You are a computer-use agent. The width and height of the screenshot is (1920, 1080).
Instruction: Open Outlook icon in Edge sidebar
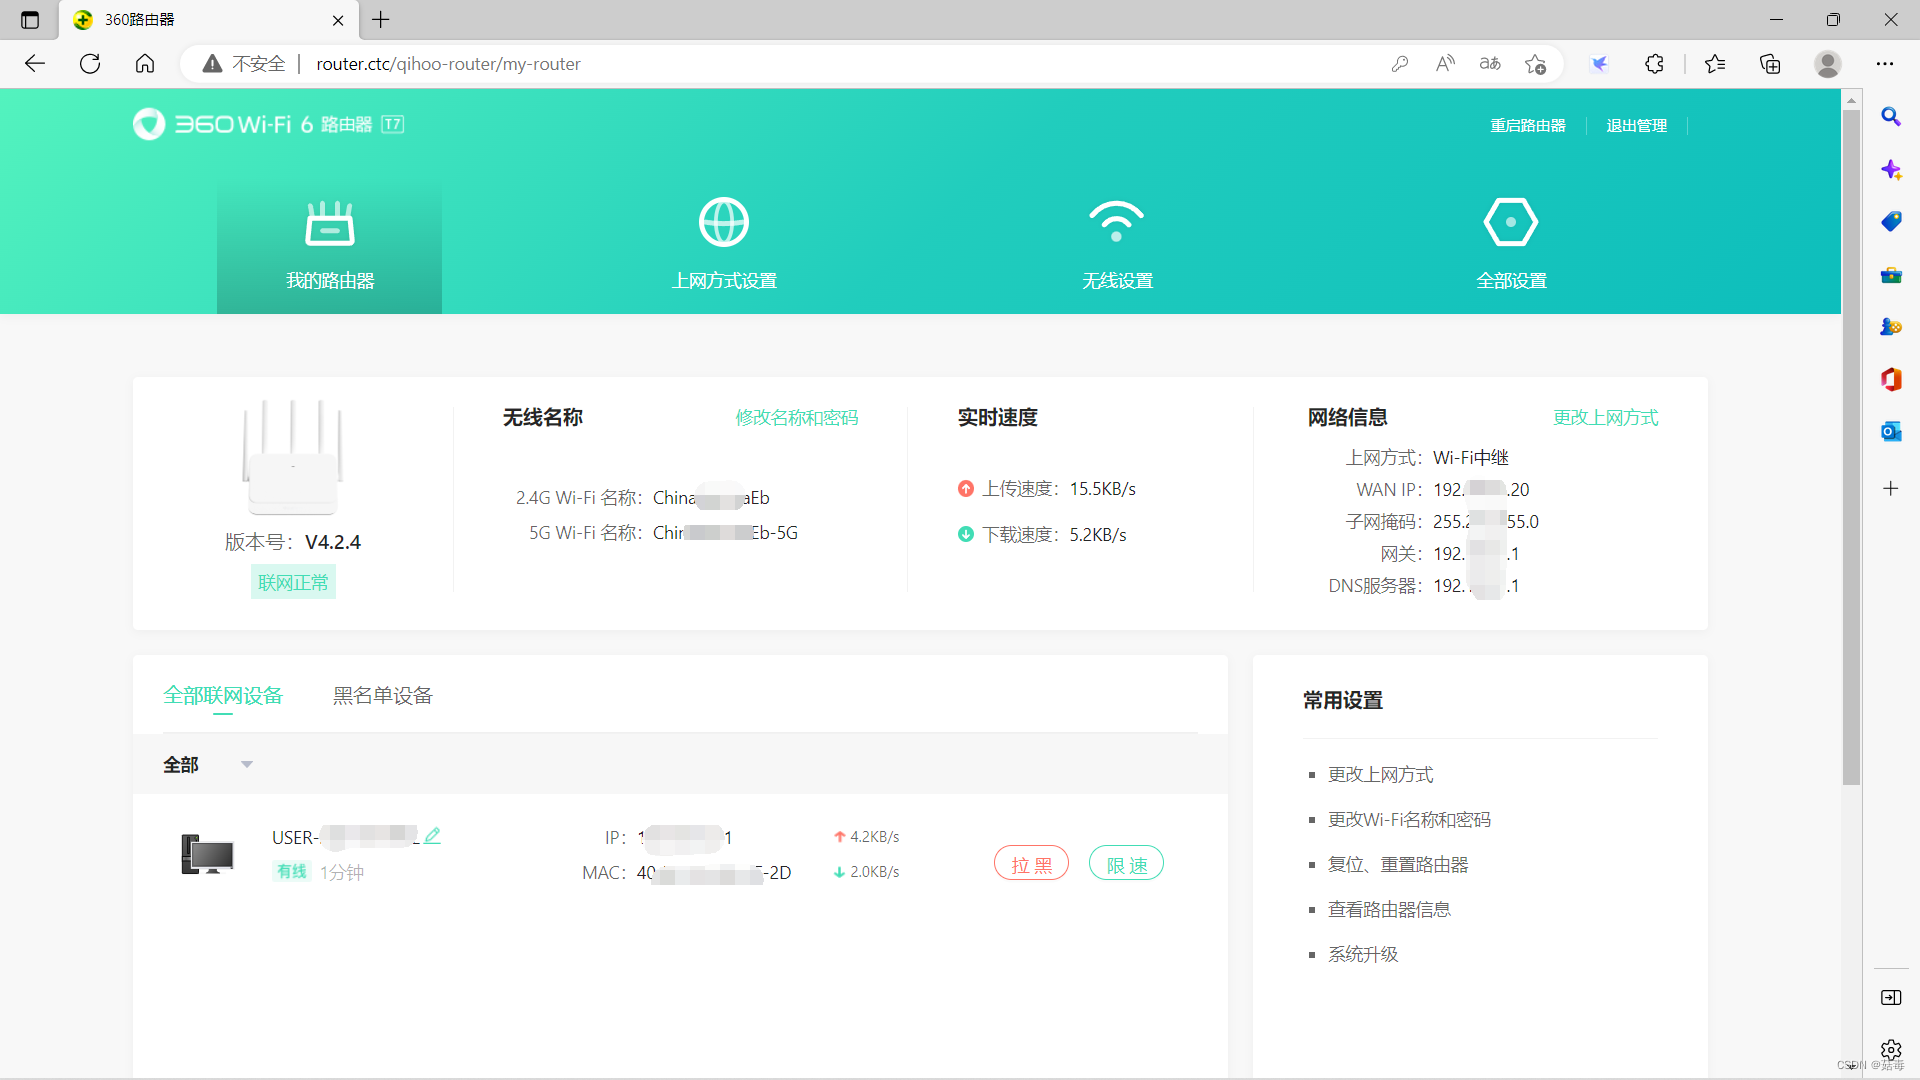(x=1890, y=431)
